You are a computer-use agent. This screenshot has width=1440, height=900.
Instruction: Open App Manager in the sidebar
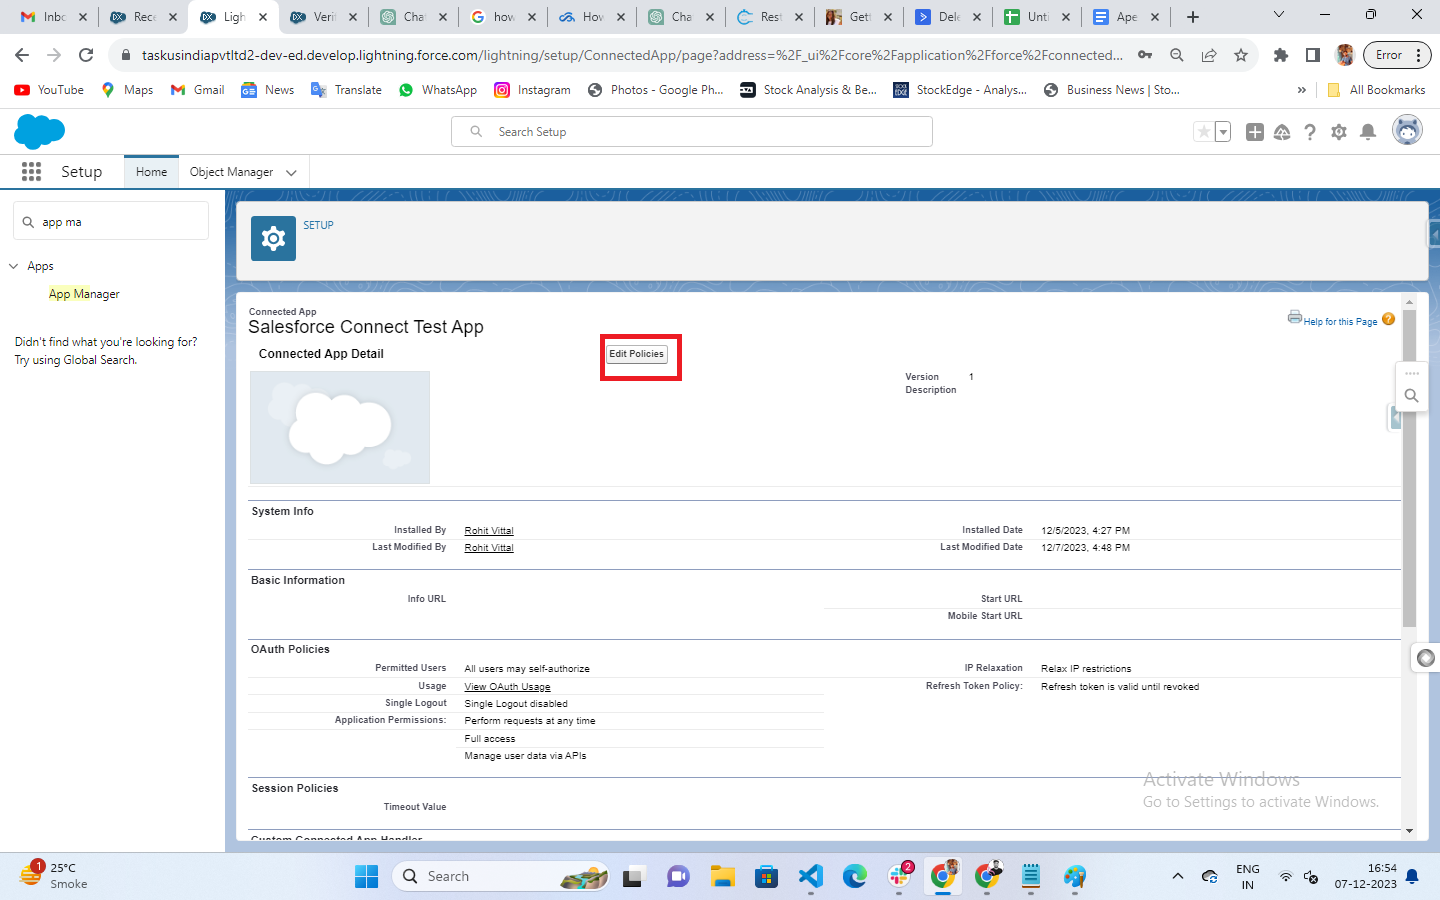(x=84, y=294)
